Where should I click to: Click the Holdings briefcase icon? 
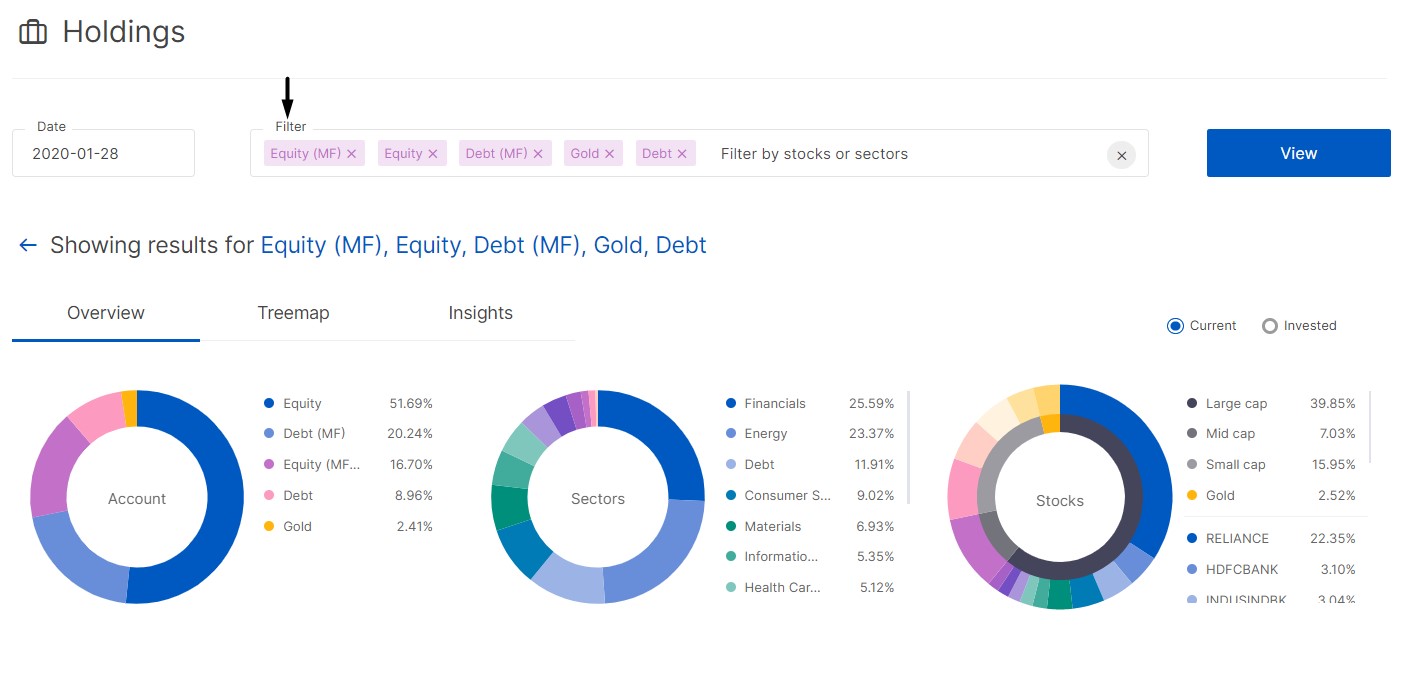(x=33, y=33)
